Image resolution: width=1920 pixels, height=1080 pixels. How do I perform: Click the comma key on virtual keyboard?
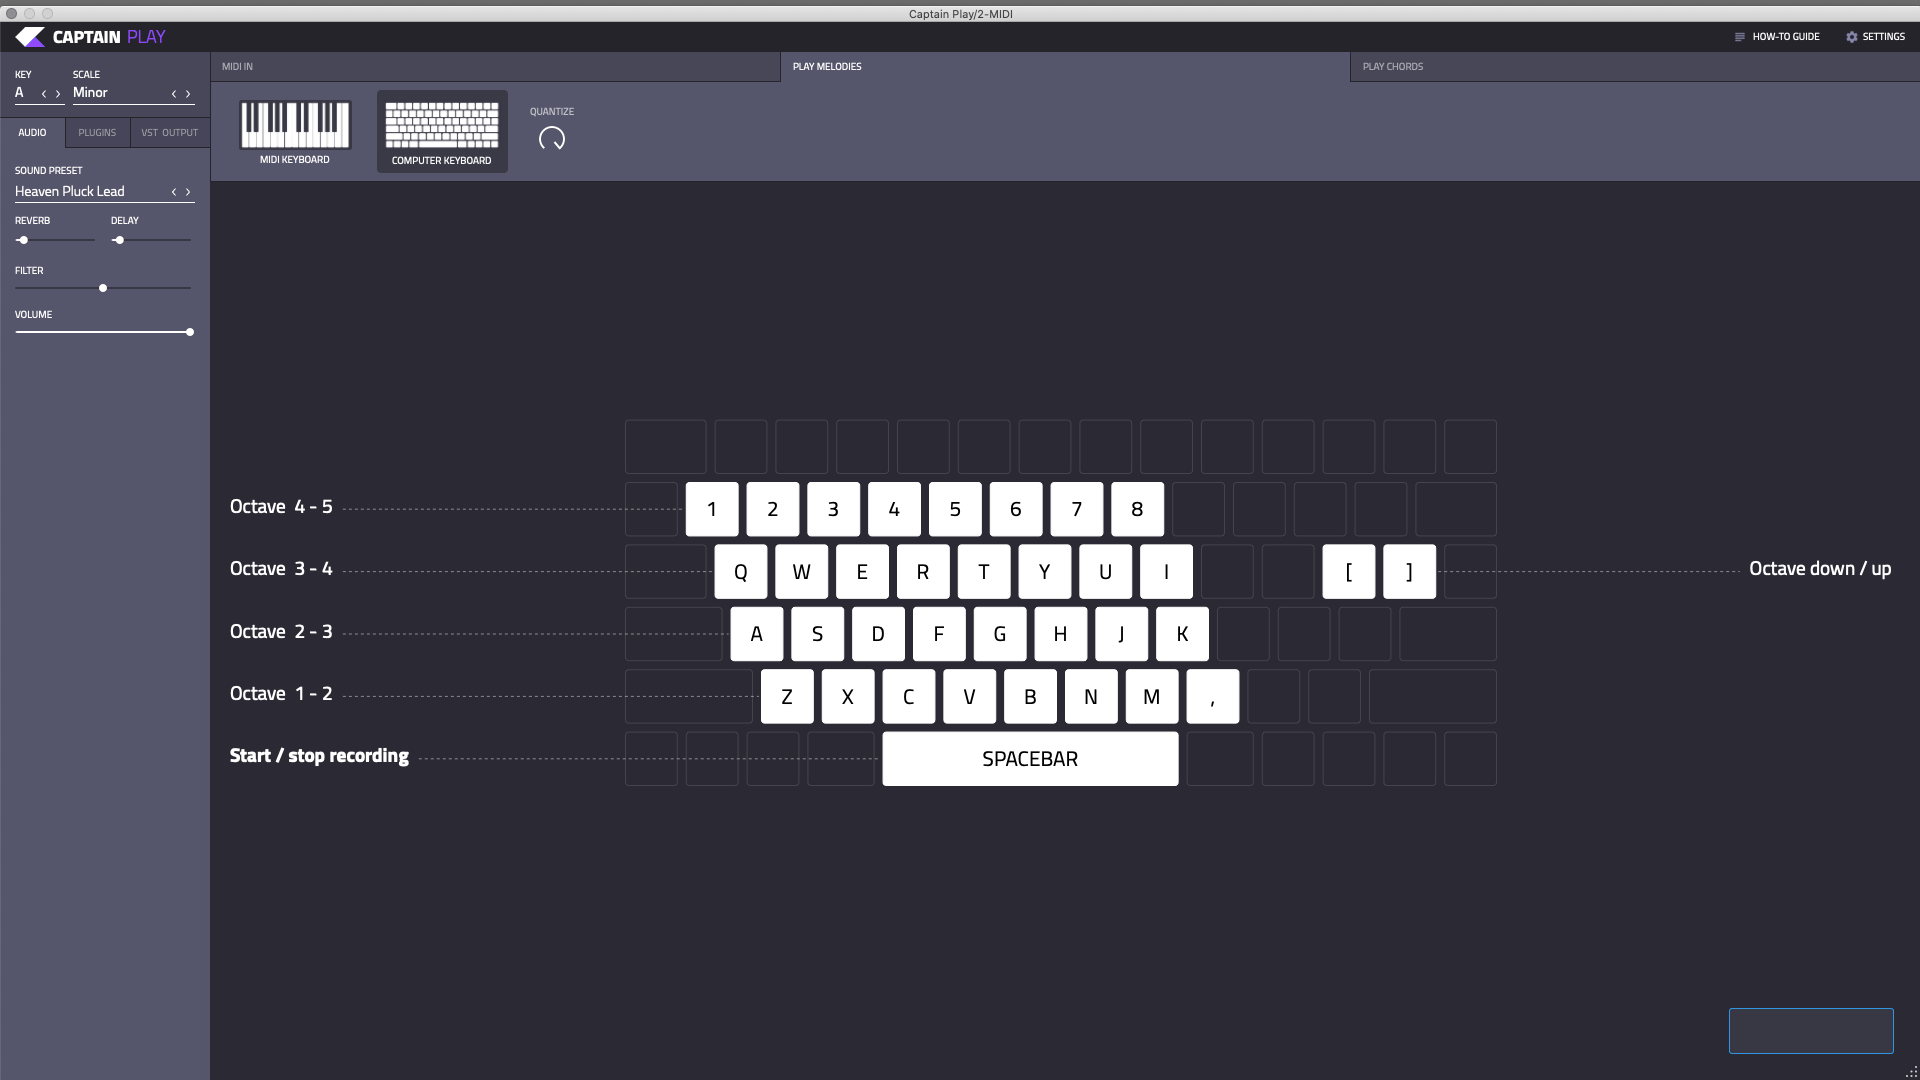(1213, 697)
